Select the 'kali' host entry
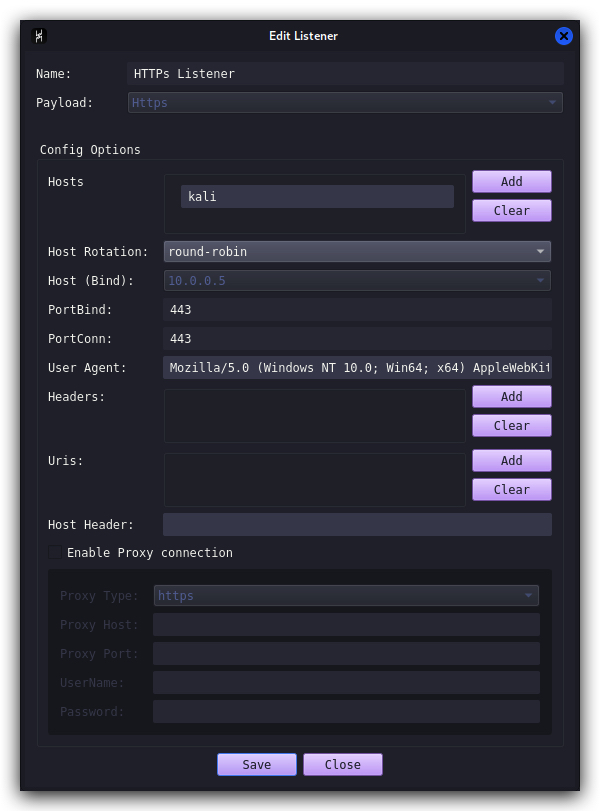This screenshot has width=600, height=811. 317,197
